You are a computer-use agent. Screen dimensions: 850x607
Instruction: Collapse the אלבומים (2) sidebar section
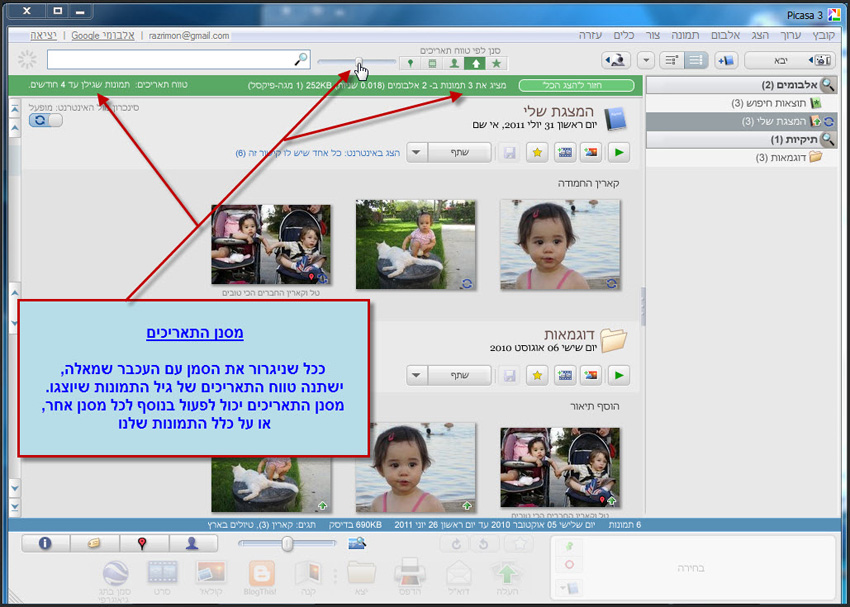pyautogui.click(x=742, y=85)
